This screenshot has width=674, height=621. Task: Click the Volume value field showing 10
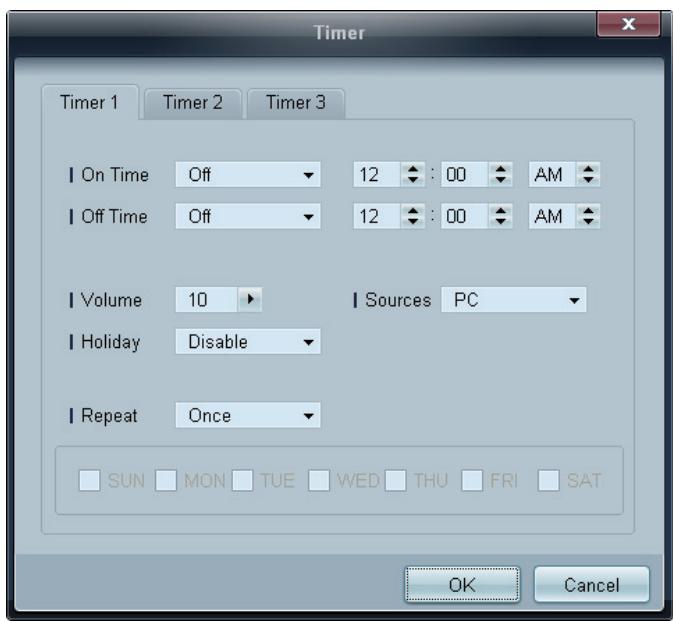(206, 300)
